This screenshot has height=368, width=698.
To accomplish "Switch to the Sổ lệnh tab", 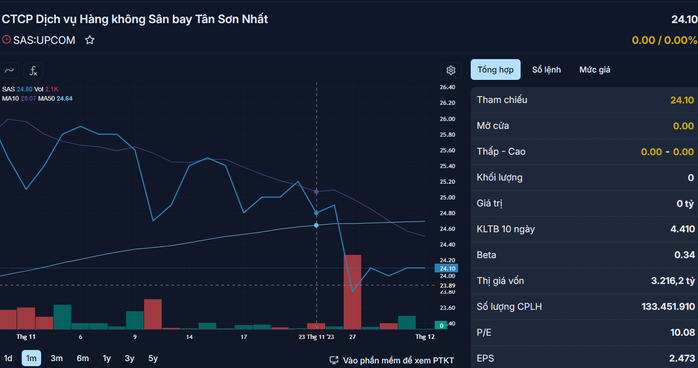I will [546, 69].
